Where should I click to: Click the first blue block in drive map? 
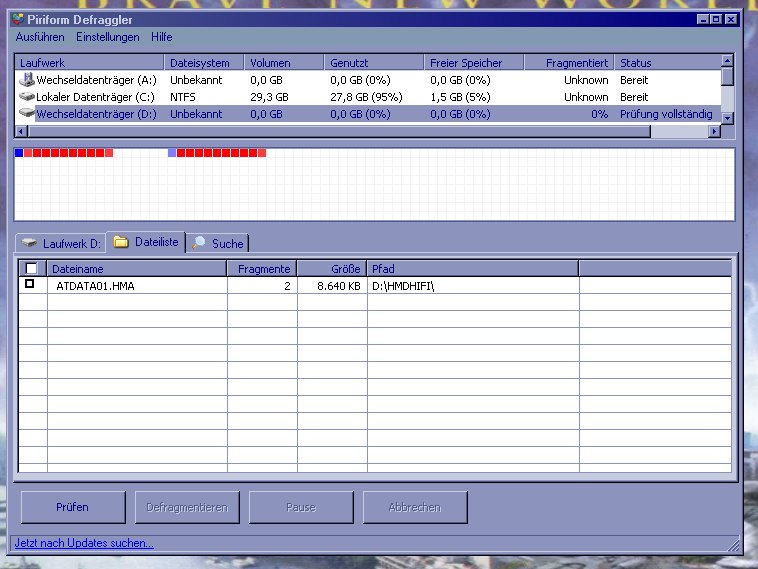pyautogui.click(x=19, y=153)
